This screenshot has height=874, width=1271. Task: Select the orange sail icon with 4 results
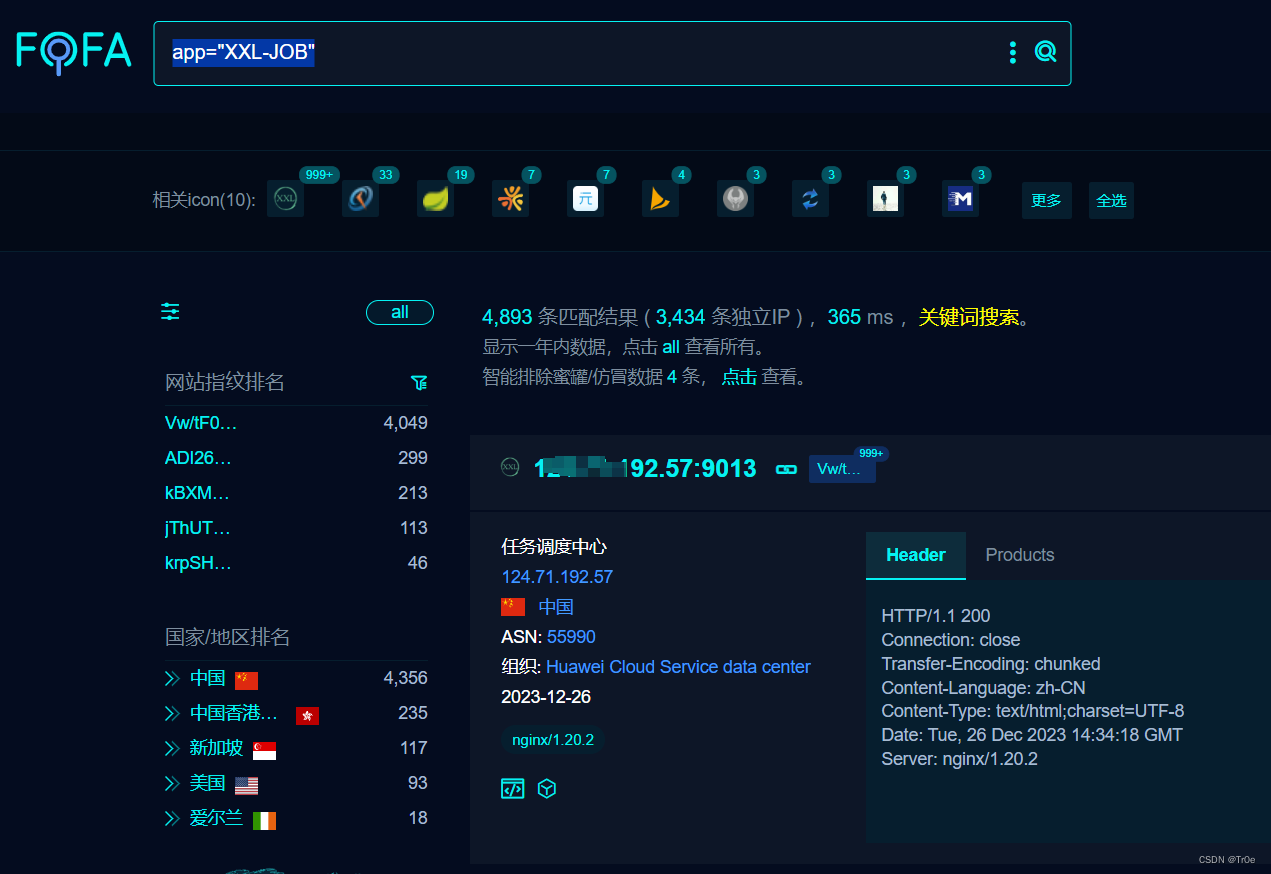660,199
